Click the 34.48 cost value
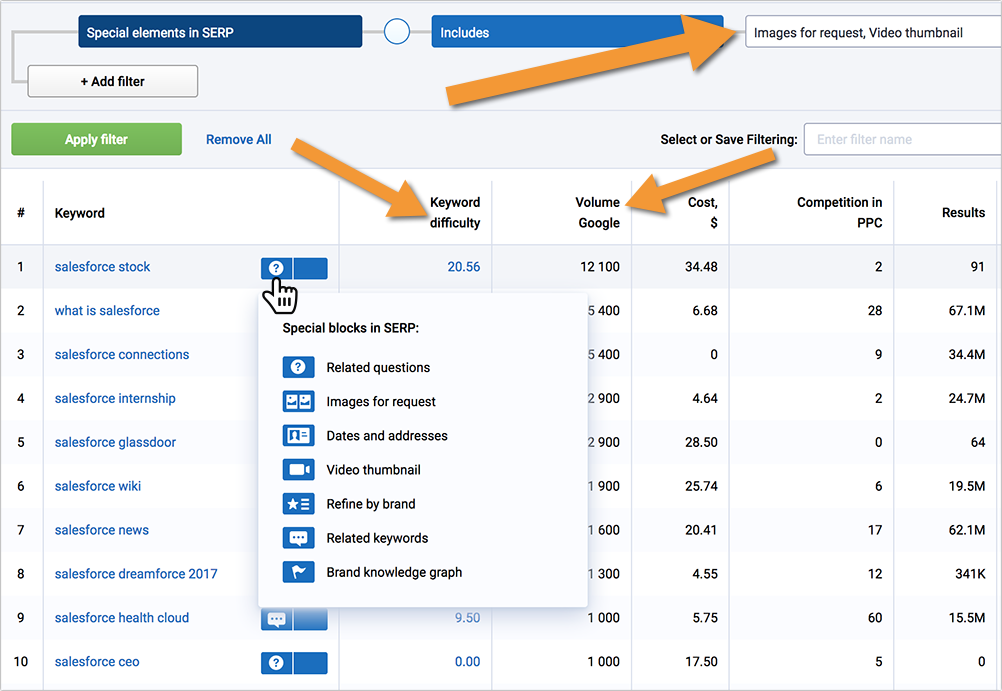The width and height of the screenshot is (1002, 691). [701, 267]
